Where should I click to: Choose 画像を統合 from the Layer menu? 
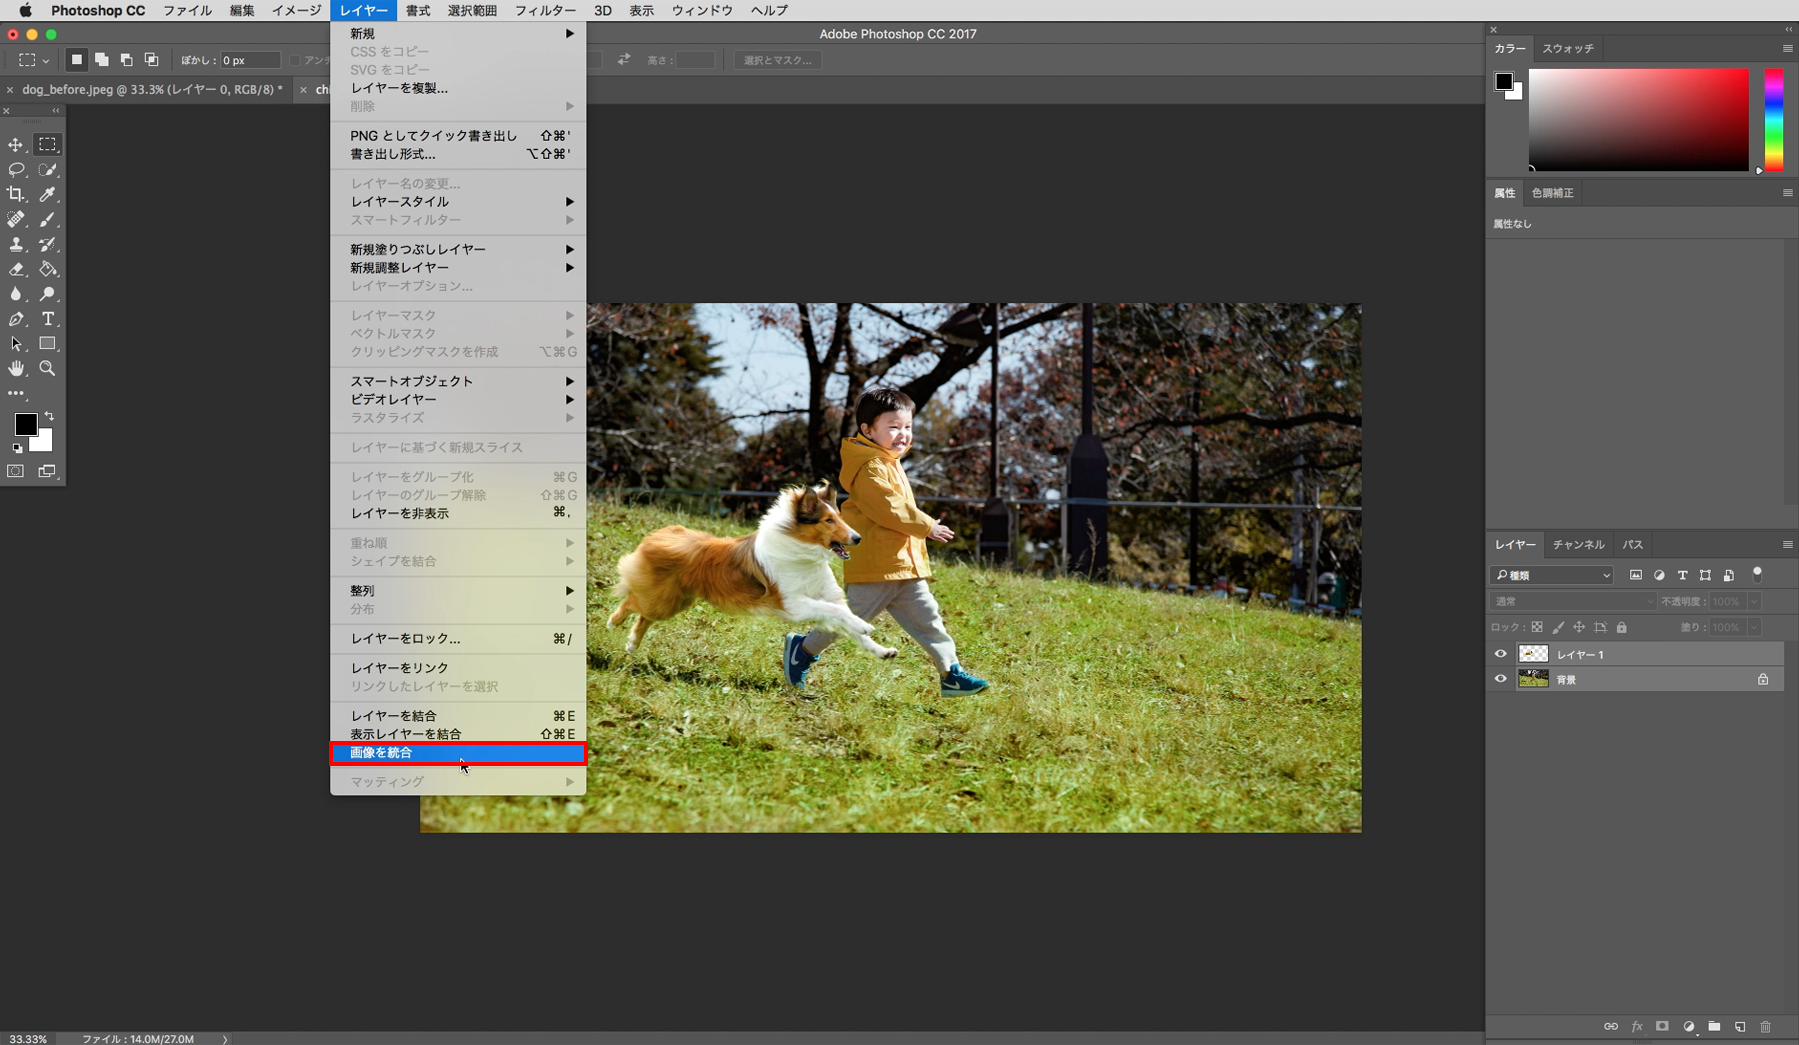(x=458, y=753)
